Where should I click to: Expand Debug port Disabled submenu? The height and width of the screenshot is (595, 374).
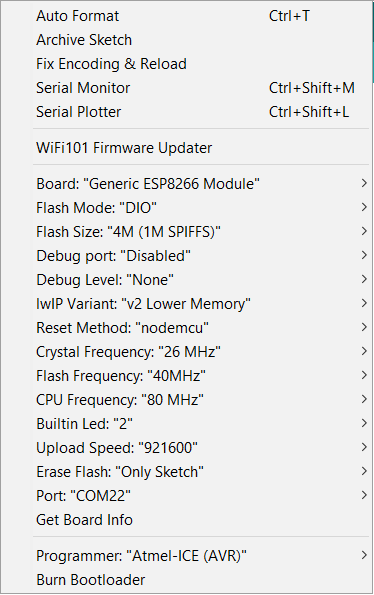(x=201, y=256)
